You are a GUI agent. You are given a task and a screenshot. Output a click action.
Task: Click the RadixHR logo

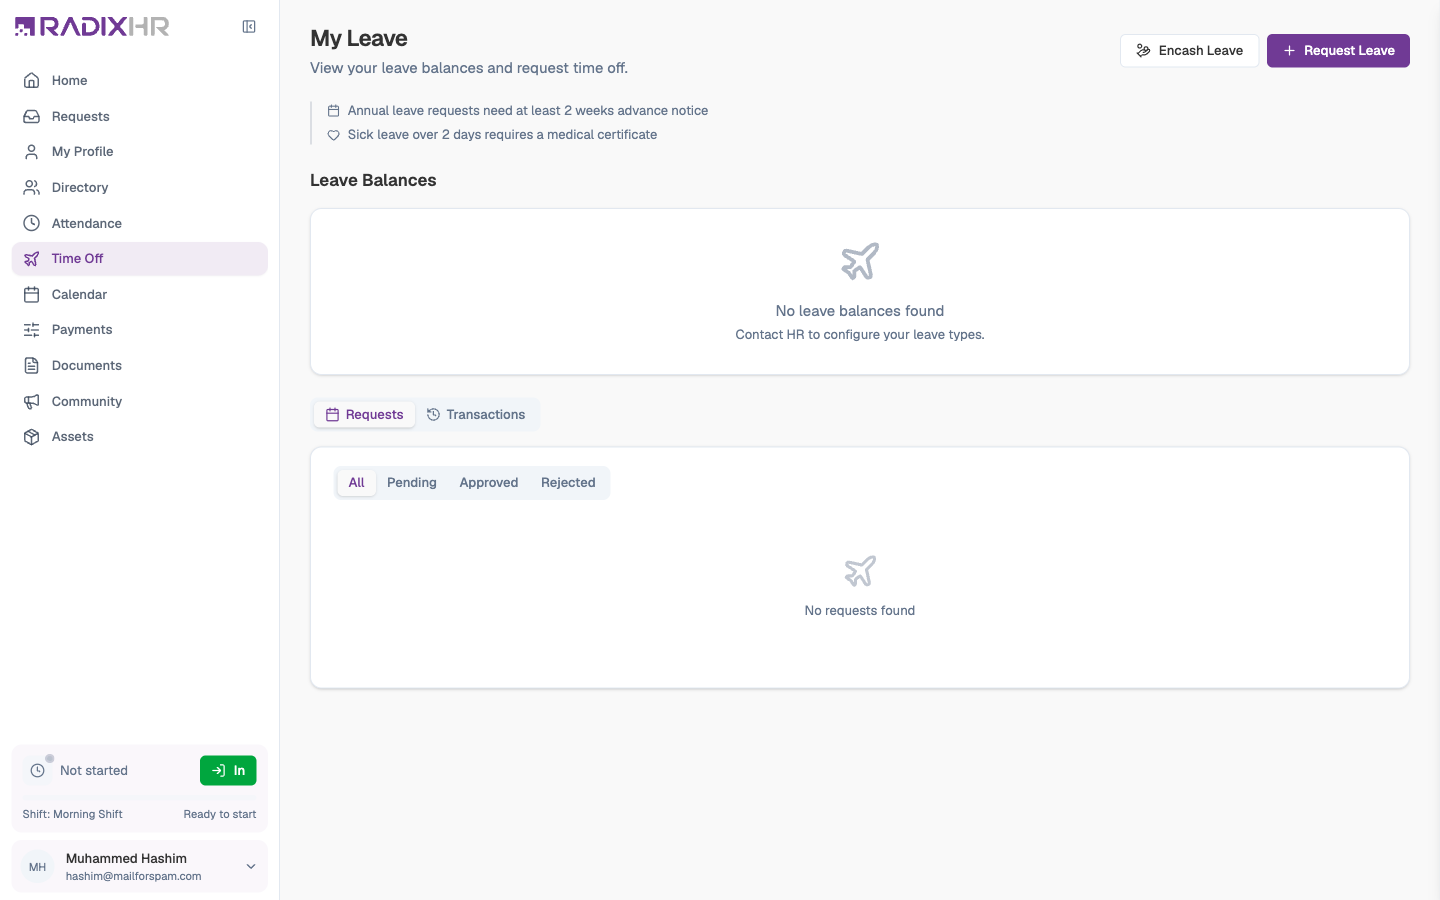92,27
